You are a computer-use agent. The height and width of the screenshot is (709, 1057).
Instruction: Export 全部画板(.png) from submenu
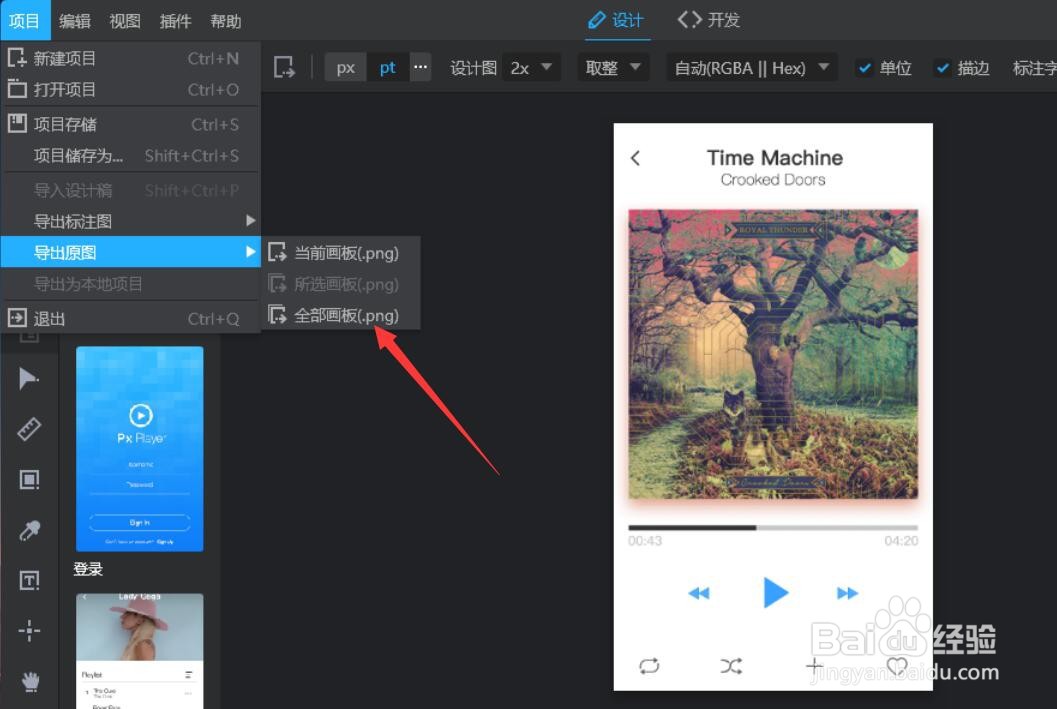(341, 315)
